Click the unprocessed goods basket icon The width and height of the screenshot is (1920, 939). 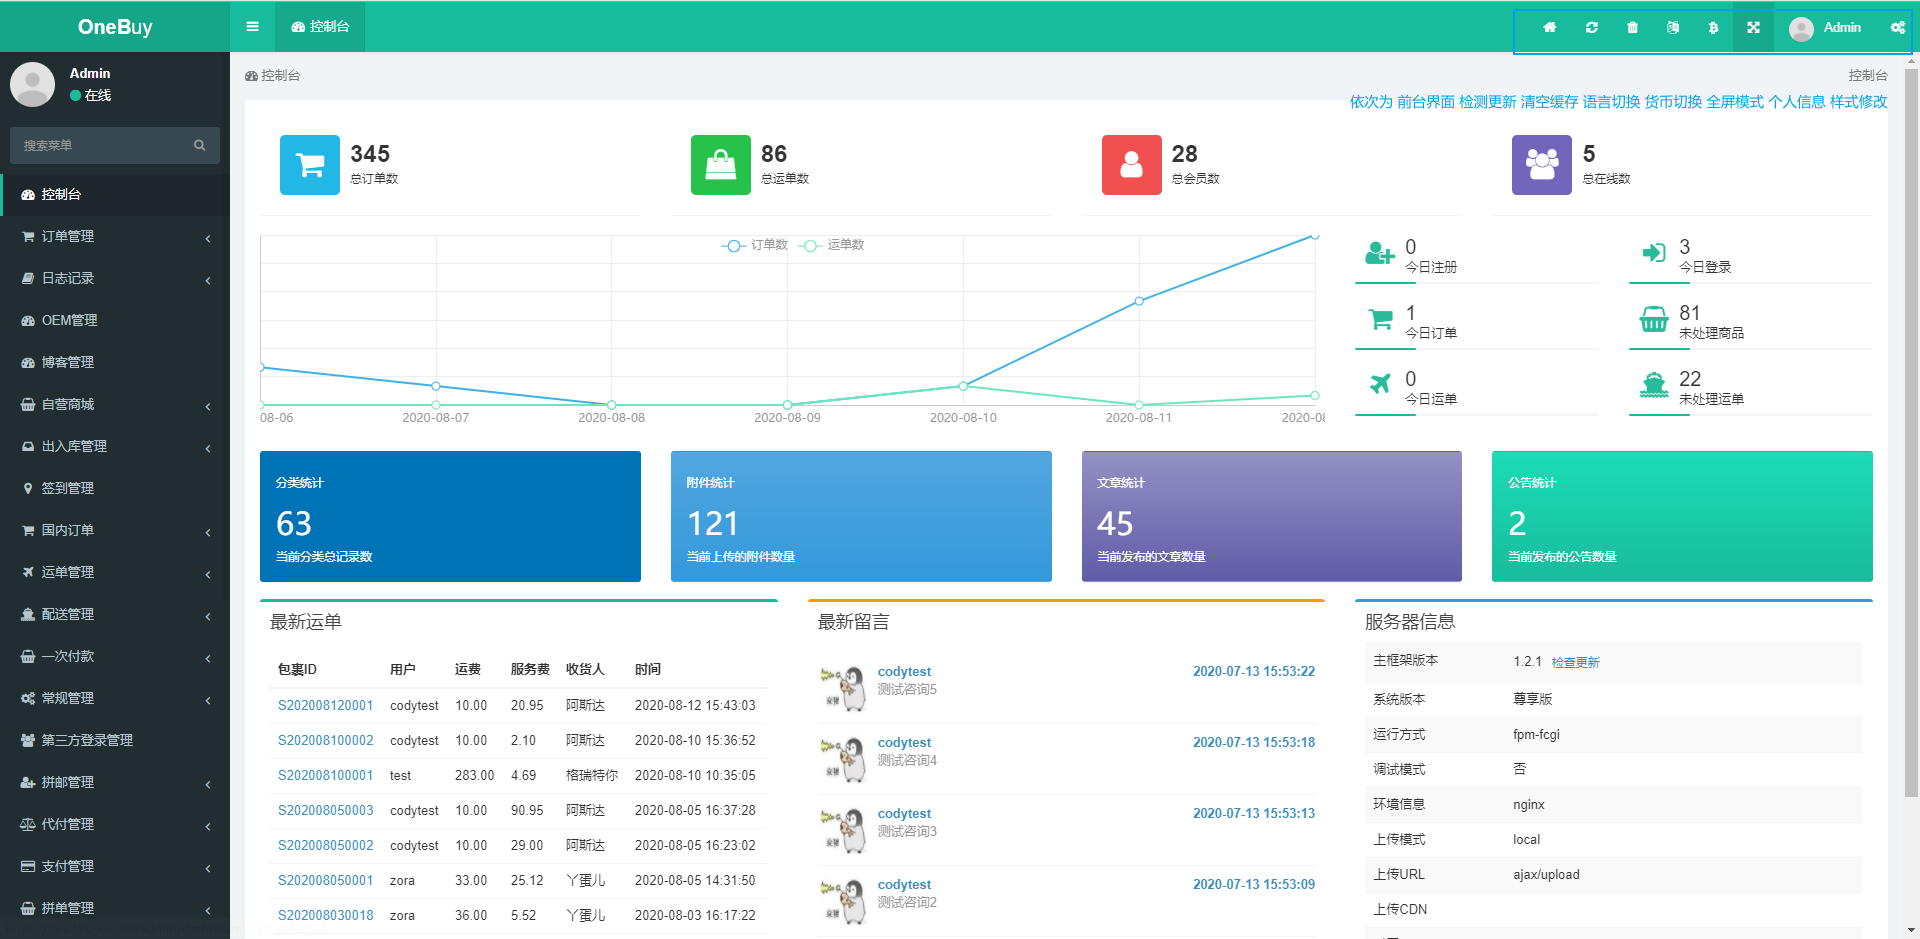(1654, 320)
